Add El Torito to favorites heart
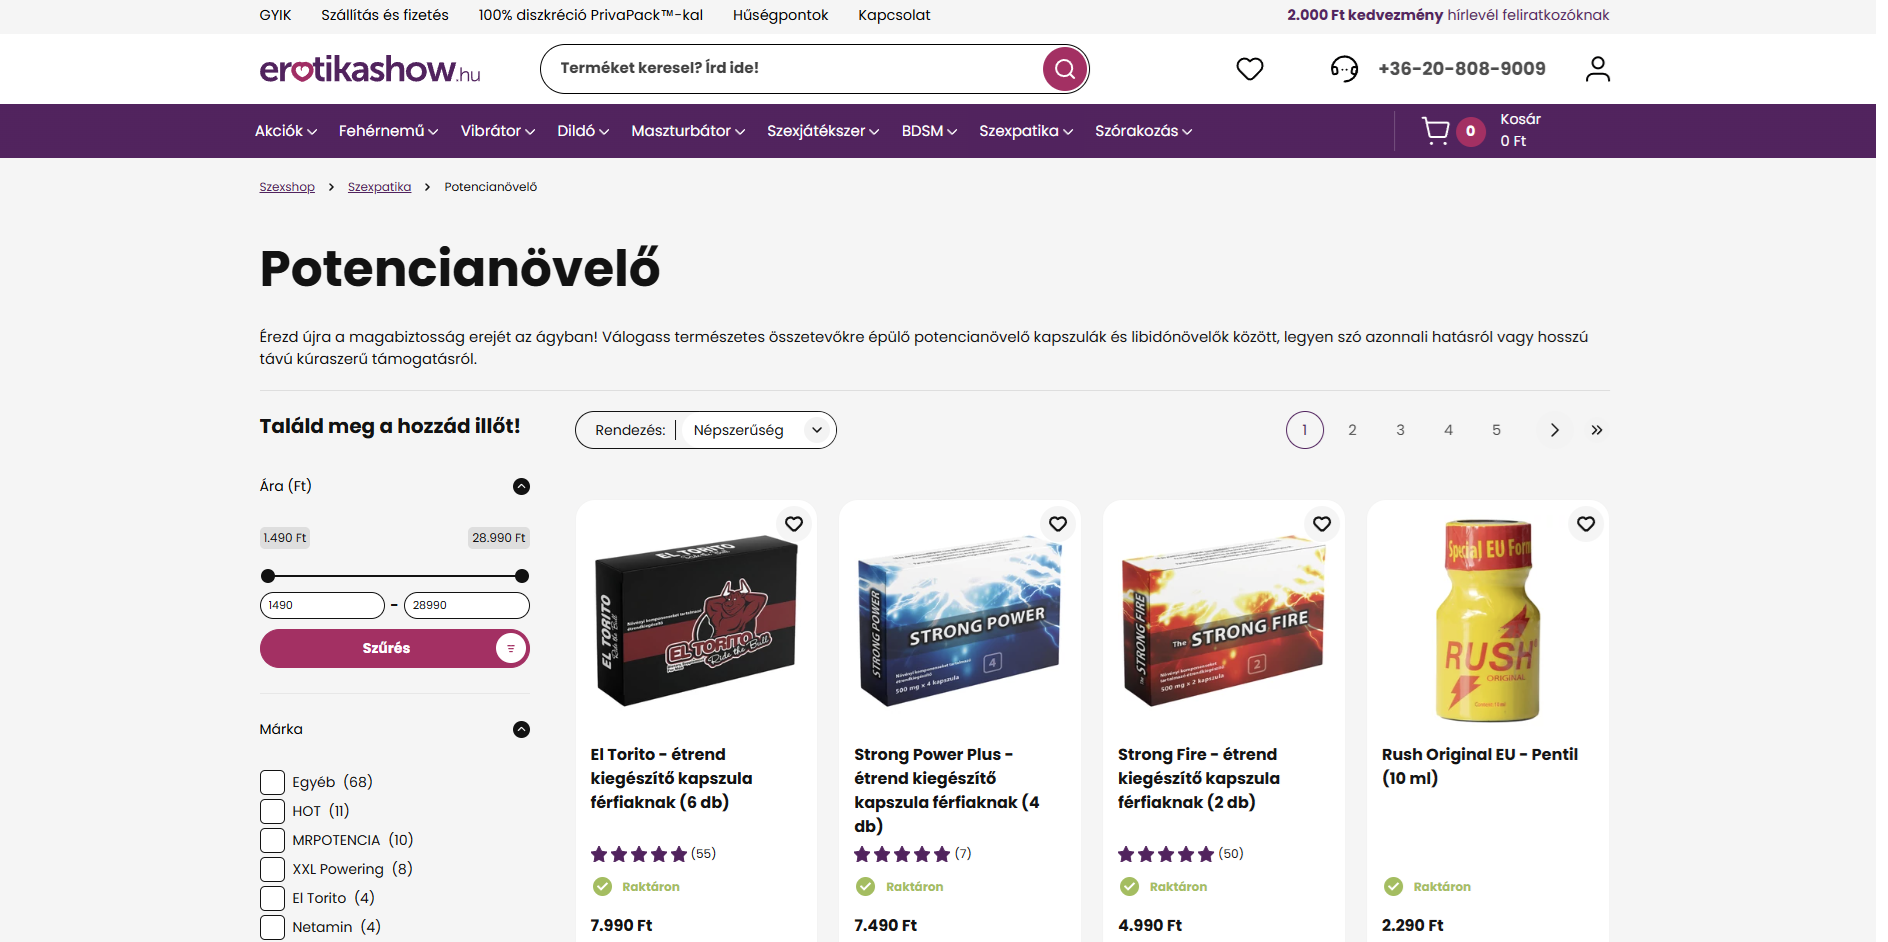This screenshot has height=942, width=1888. pos(794,524)
